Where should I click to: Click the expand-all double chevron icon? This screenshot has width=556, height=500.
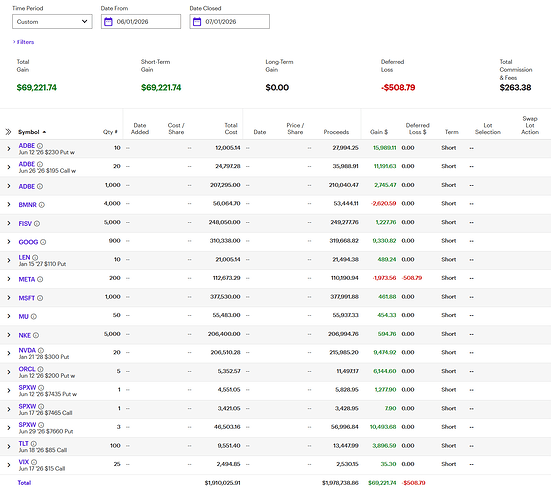point(8,133)
